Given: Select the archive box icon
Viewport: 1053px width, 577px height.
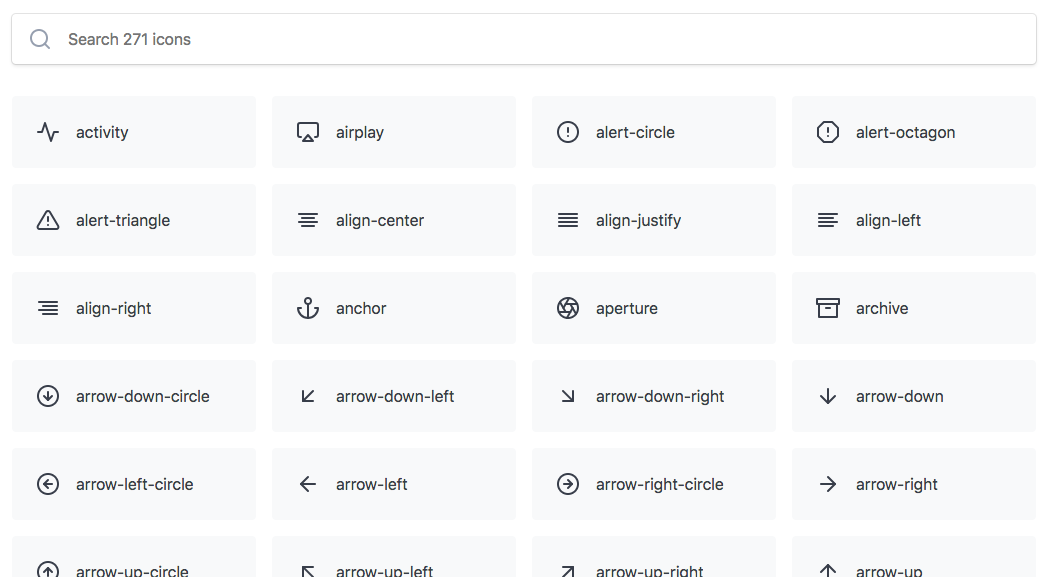Looking at the screenshot, I should click(827, 308).
